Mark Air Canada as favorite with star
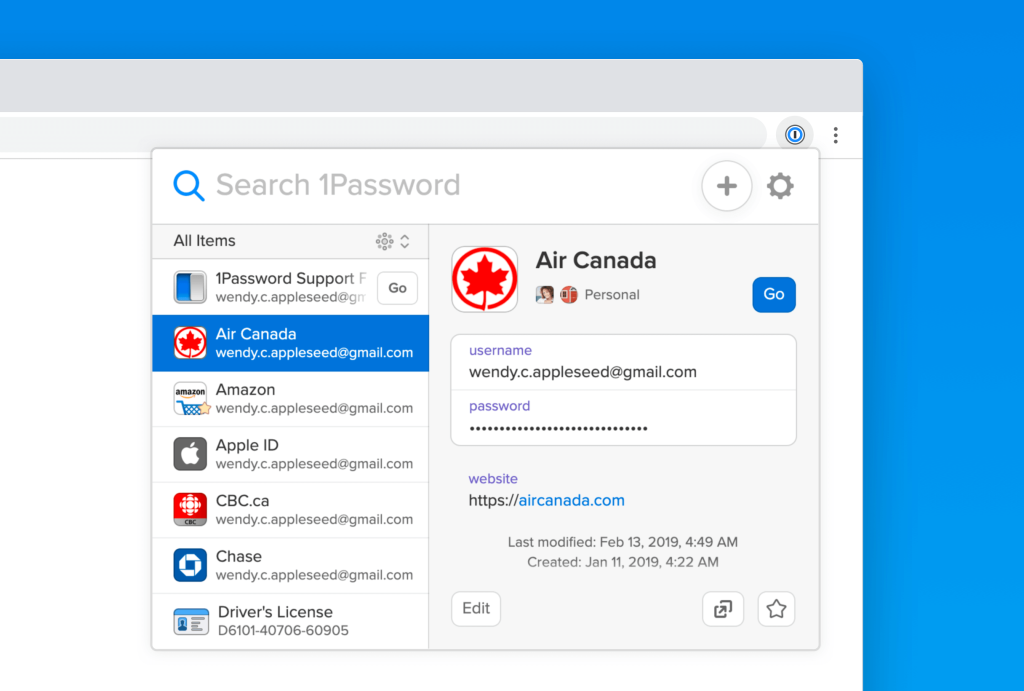1024x691 pixels. pos(776,609)
